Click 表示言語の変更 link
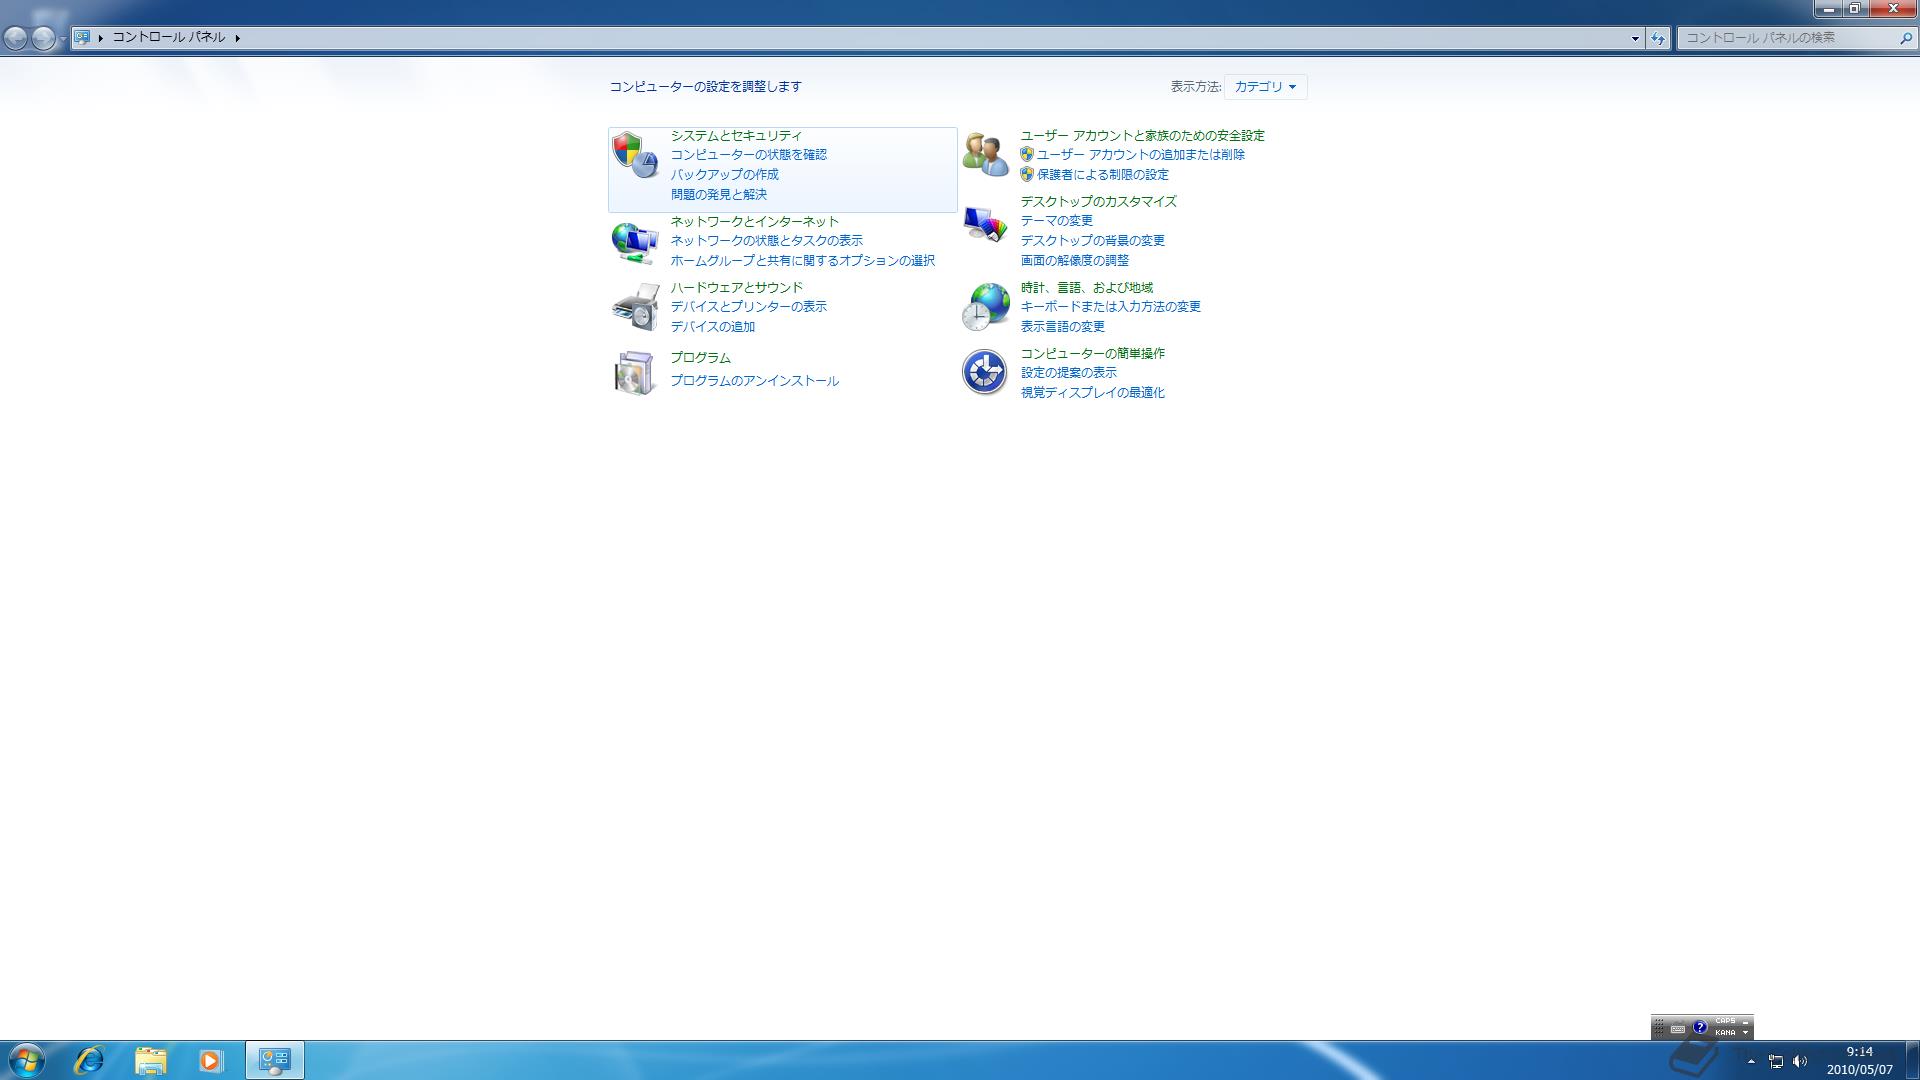The image size is (1920, 1080). (x=1062, y=326)
